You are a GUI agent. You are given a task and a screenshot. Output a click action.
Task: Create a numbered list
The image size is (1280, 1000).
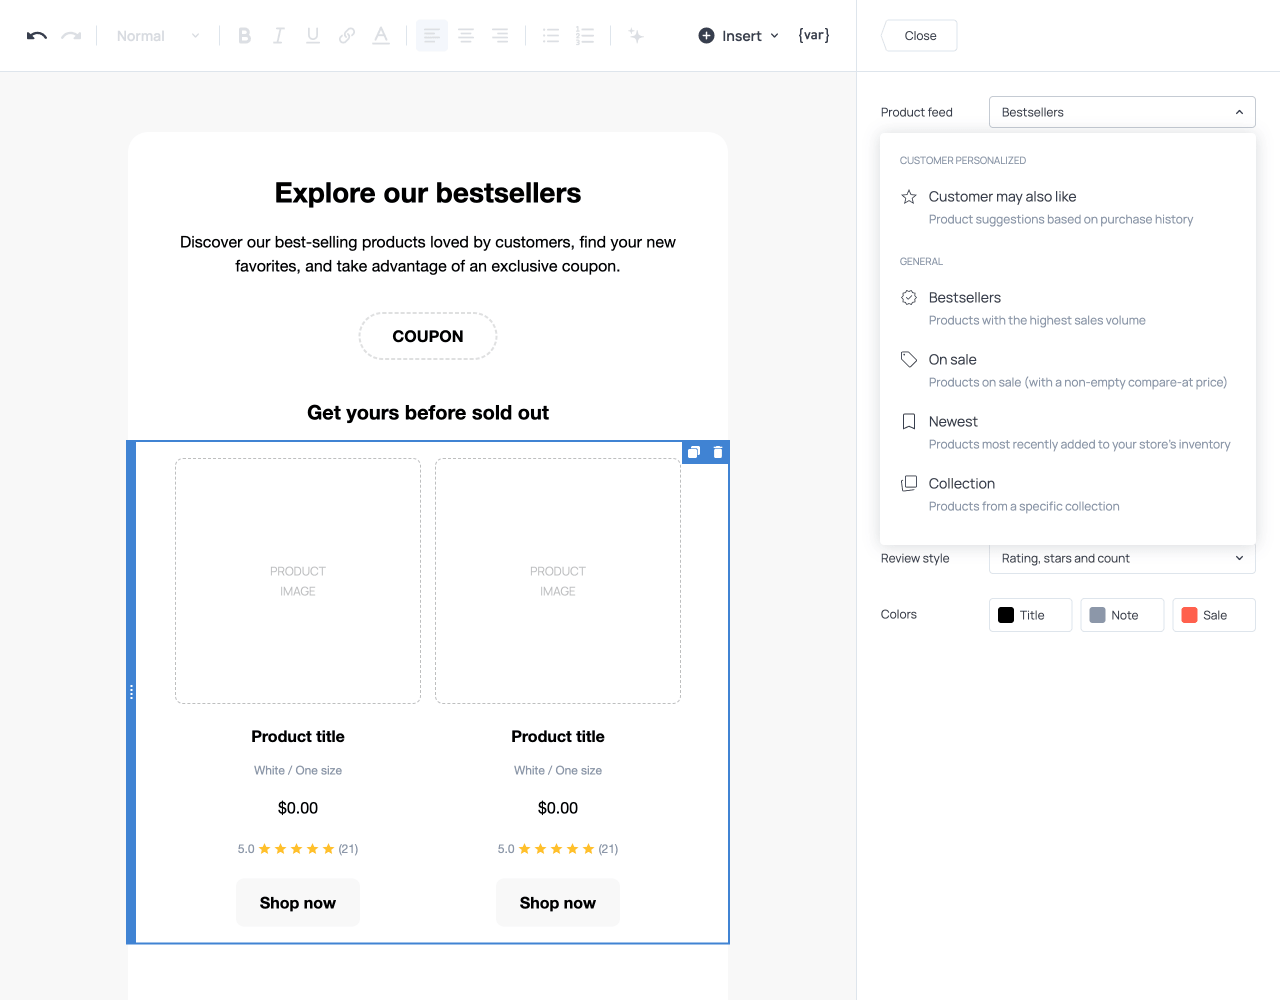(584, 35)
